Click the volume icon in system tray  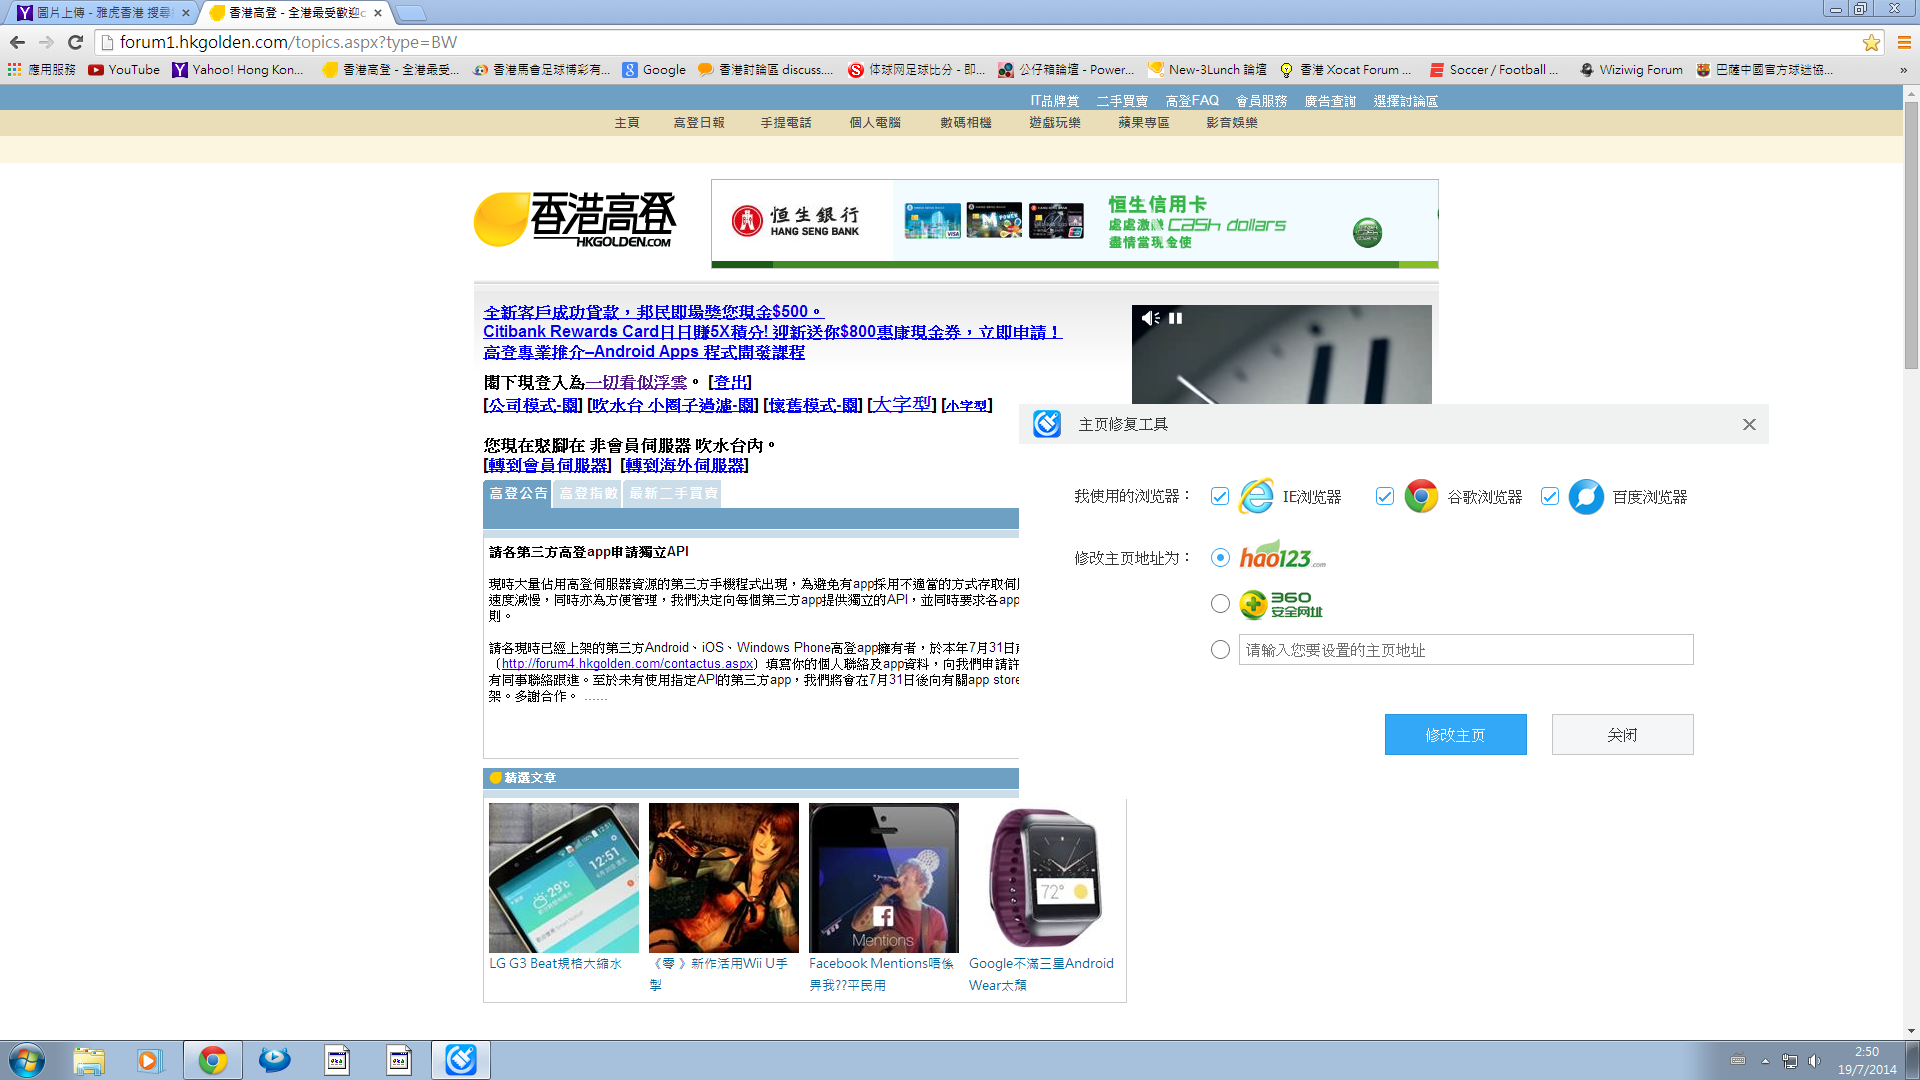[1814, 1060]
